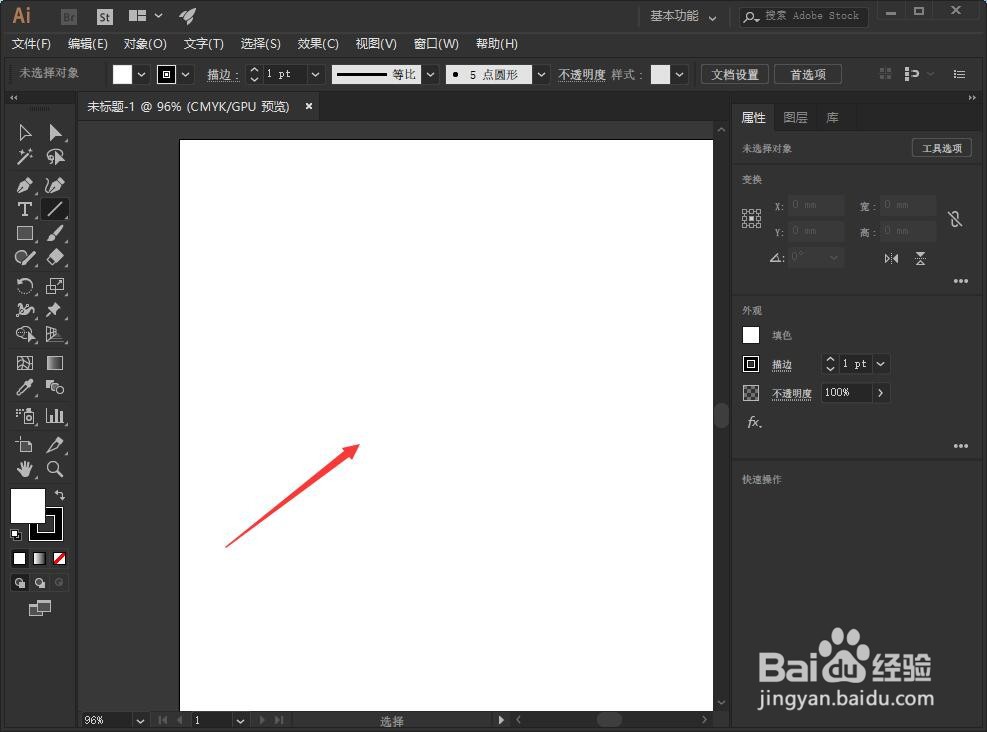Open the artboard navigation dropdown

tap(240, 721)
